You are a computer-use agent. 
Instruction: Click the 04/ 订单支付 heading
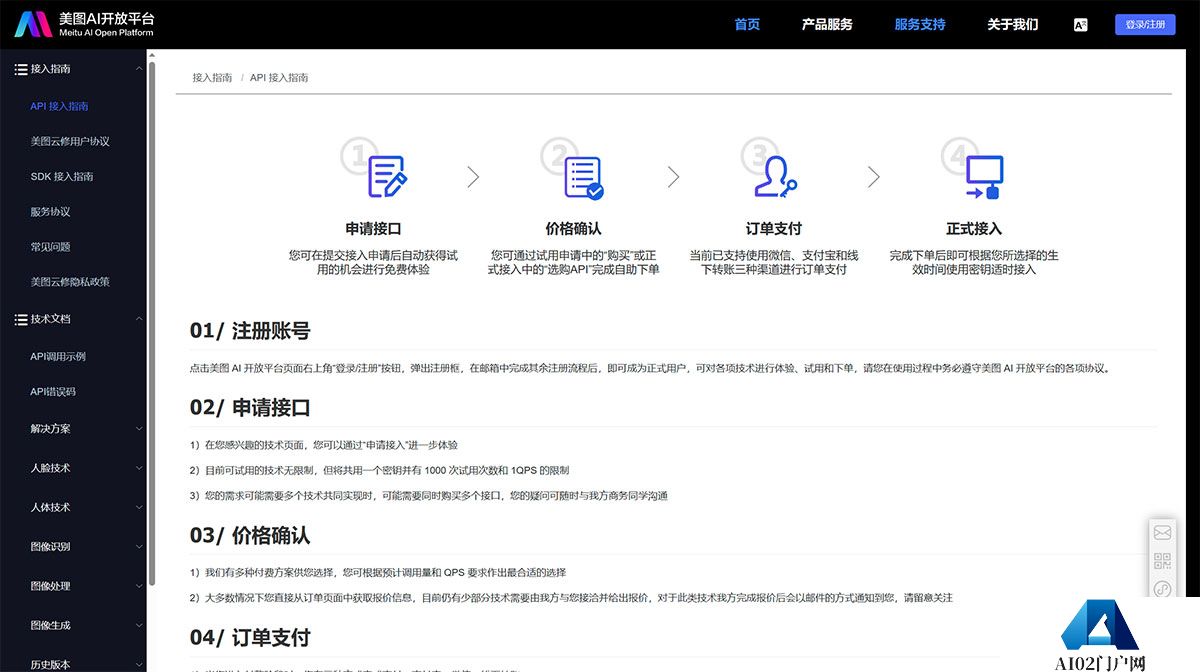pyautogui.click(x=250, y=637)
